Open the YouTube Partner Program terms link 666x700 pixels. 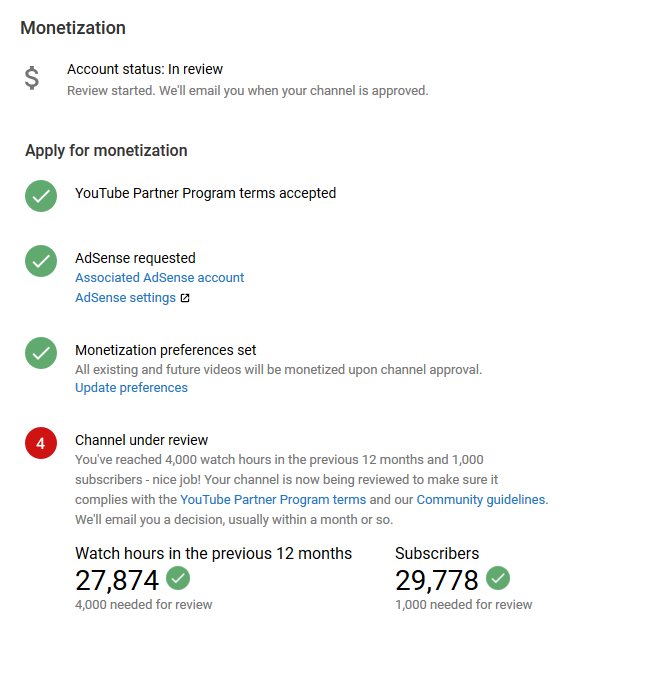point(273,500)
